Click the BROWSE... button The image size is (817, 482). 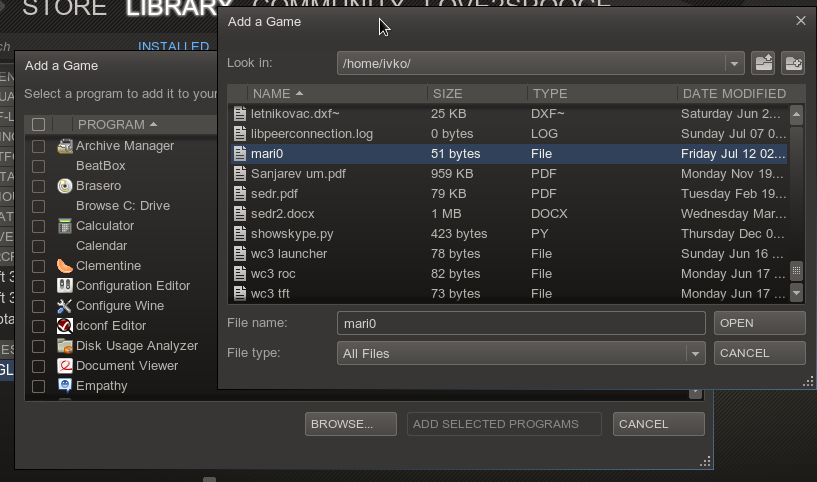pyautogui.click(x=351, y=424)
